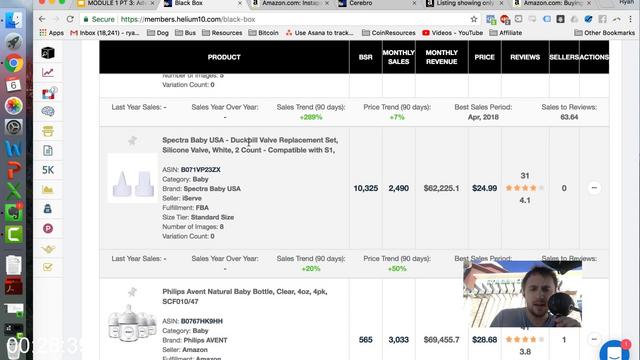The width and height of the screenshot is (640, 360).
Task: Sort by the Monthly Sales header
Action: (398, 57)
